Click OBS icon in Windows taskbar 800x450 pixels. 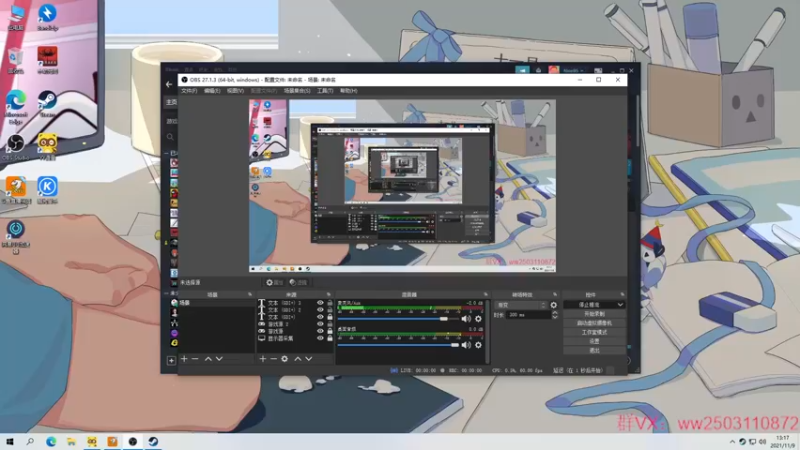(133, 441)
